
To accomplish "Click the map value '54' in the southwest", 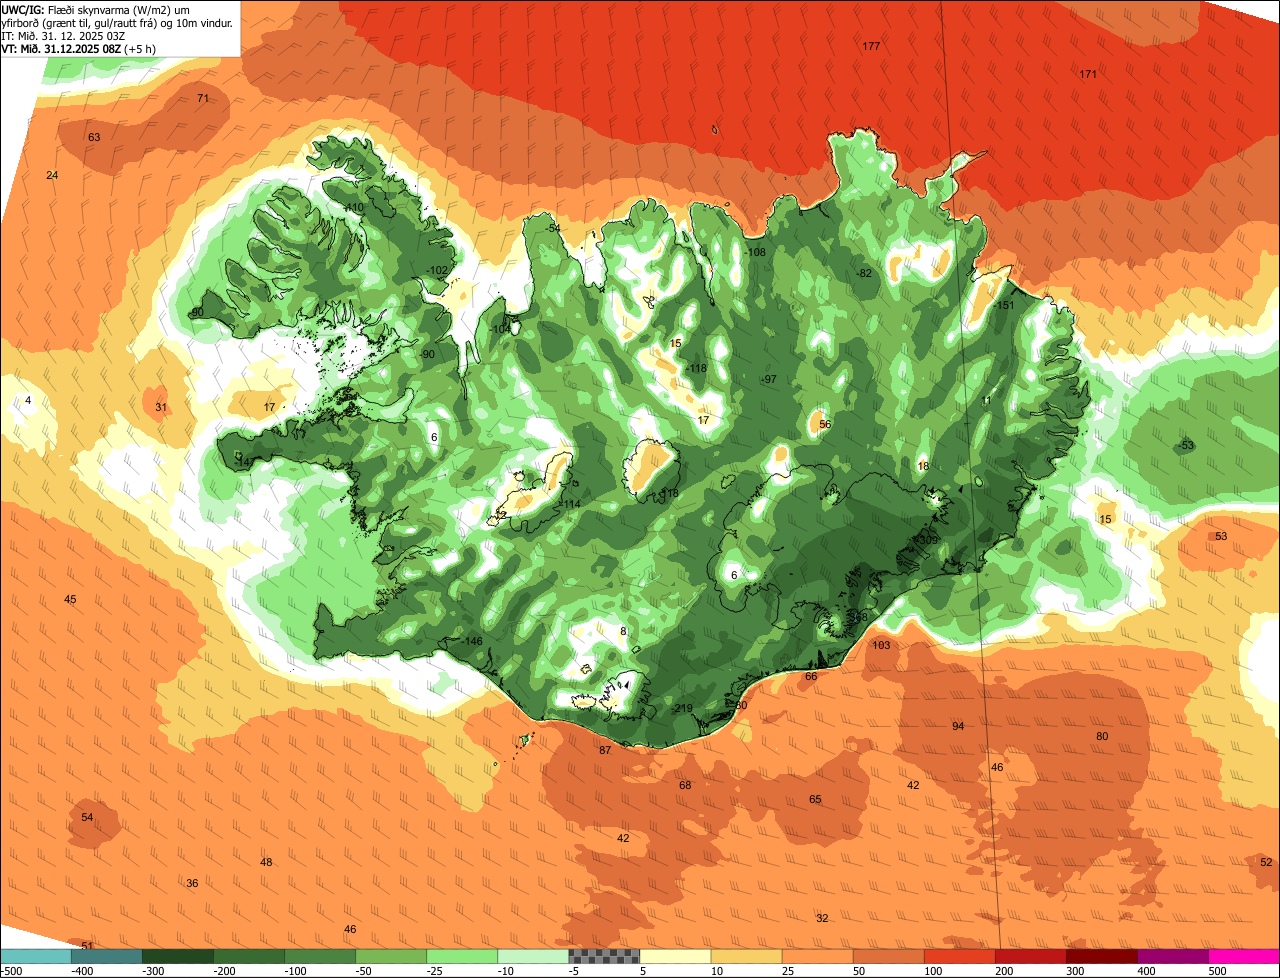I will [87, 817].
